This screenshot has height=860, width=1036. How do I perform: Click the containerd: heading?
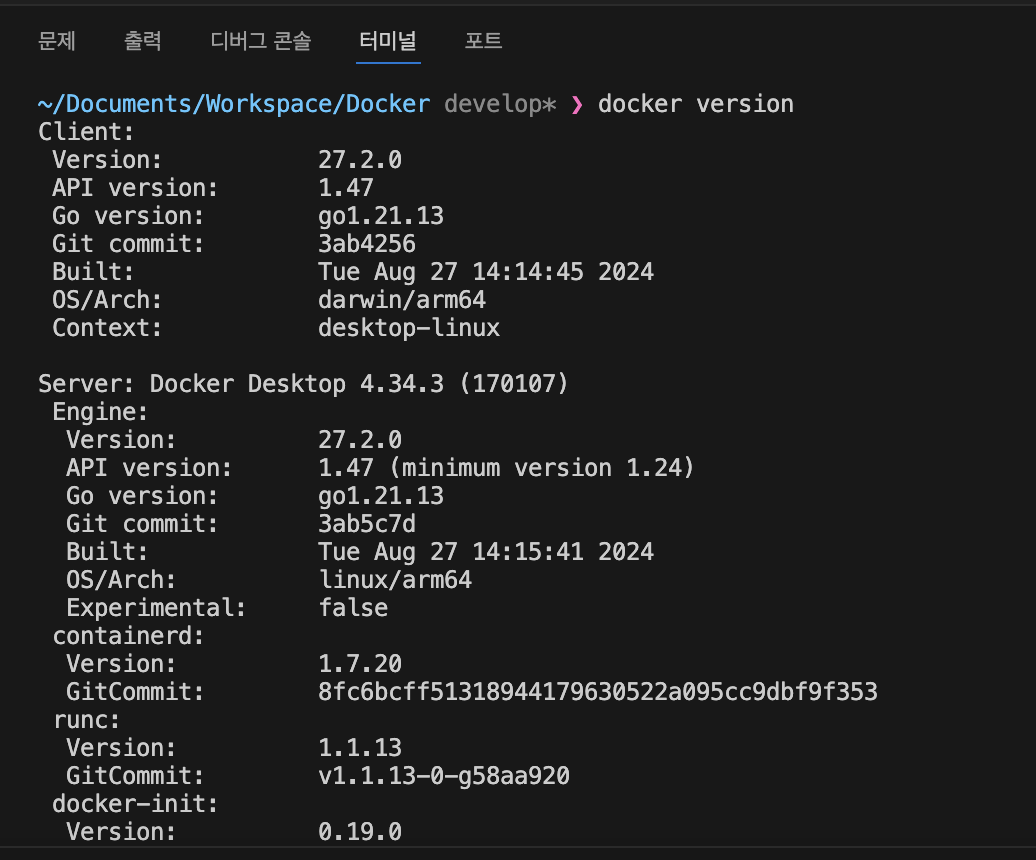click(x=128, y=636)
